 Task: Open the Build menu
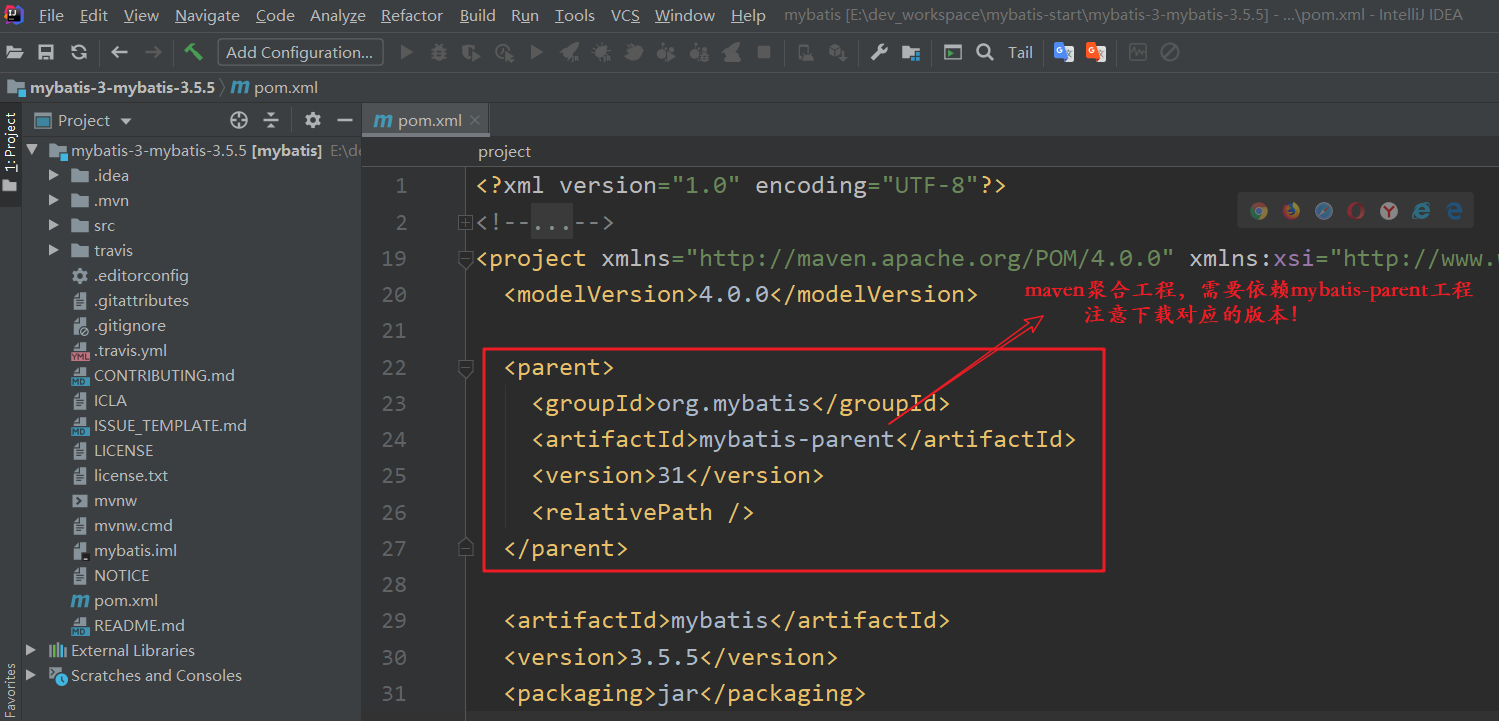tap(478, 15)
